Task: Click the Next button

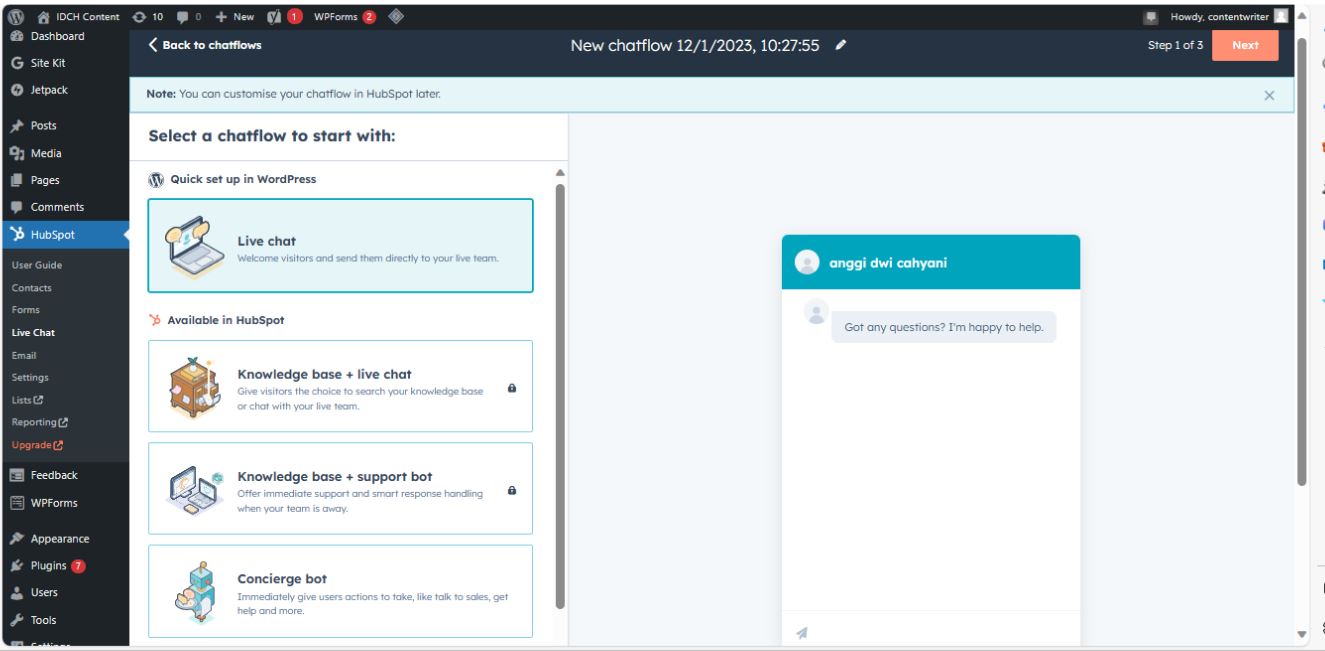Action: [1245, 45]
